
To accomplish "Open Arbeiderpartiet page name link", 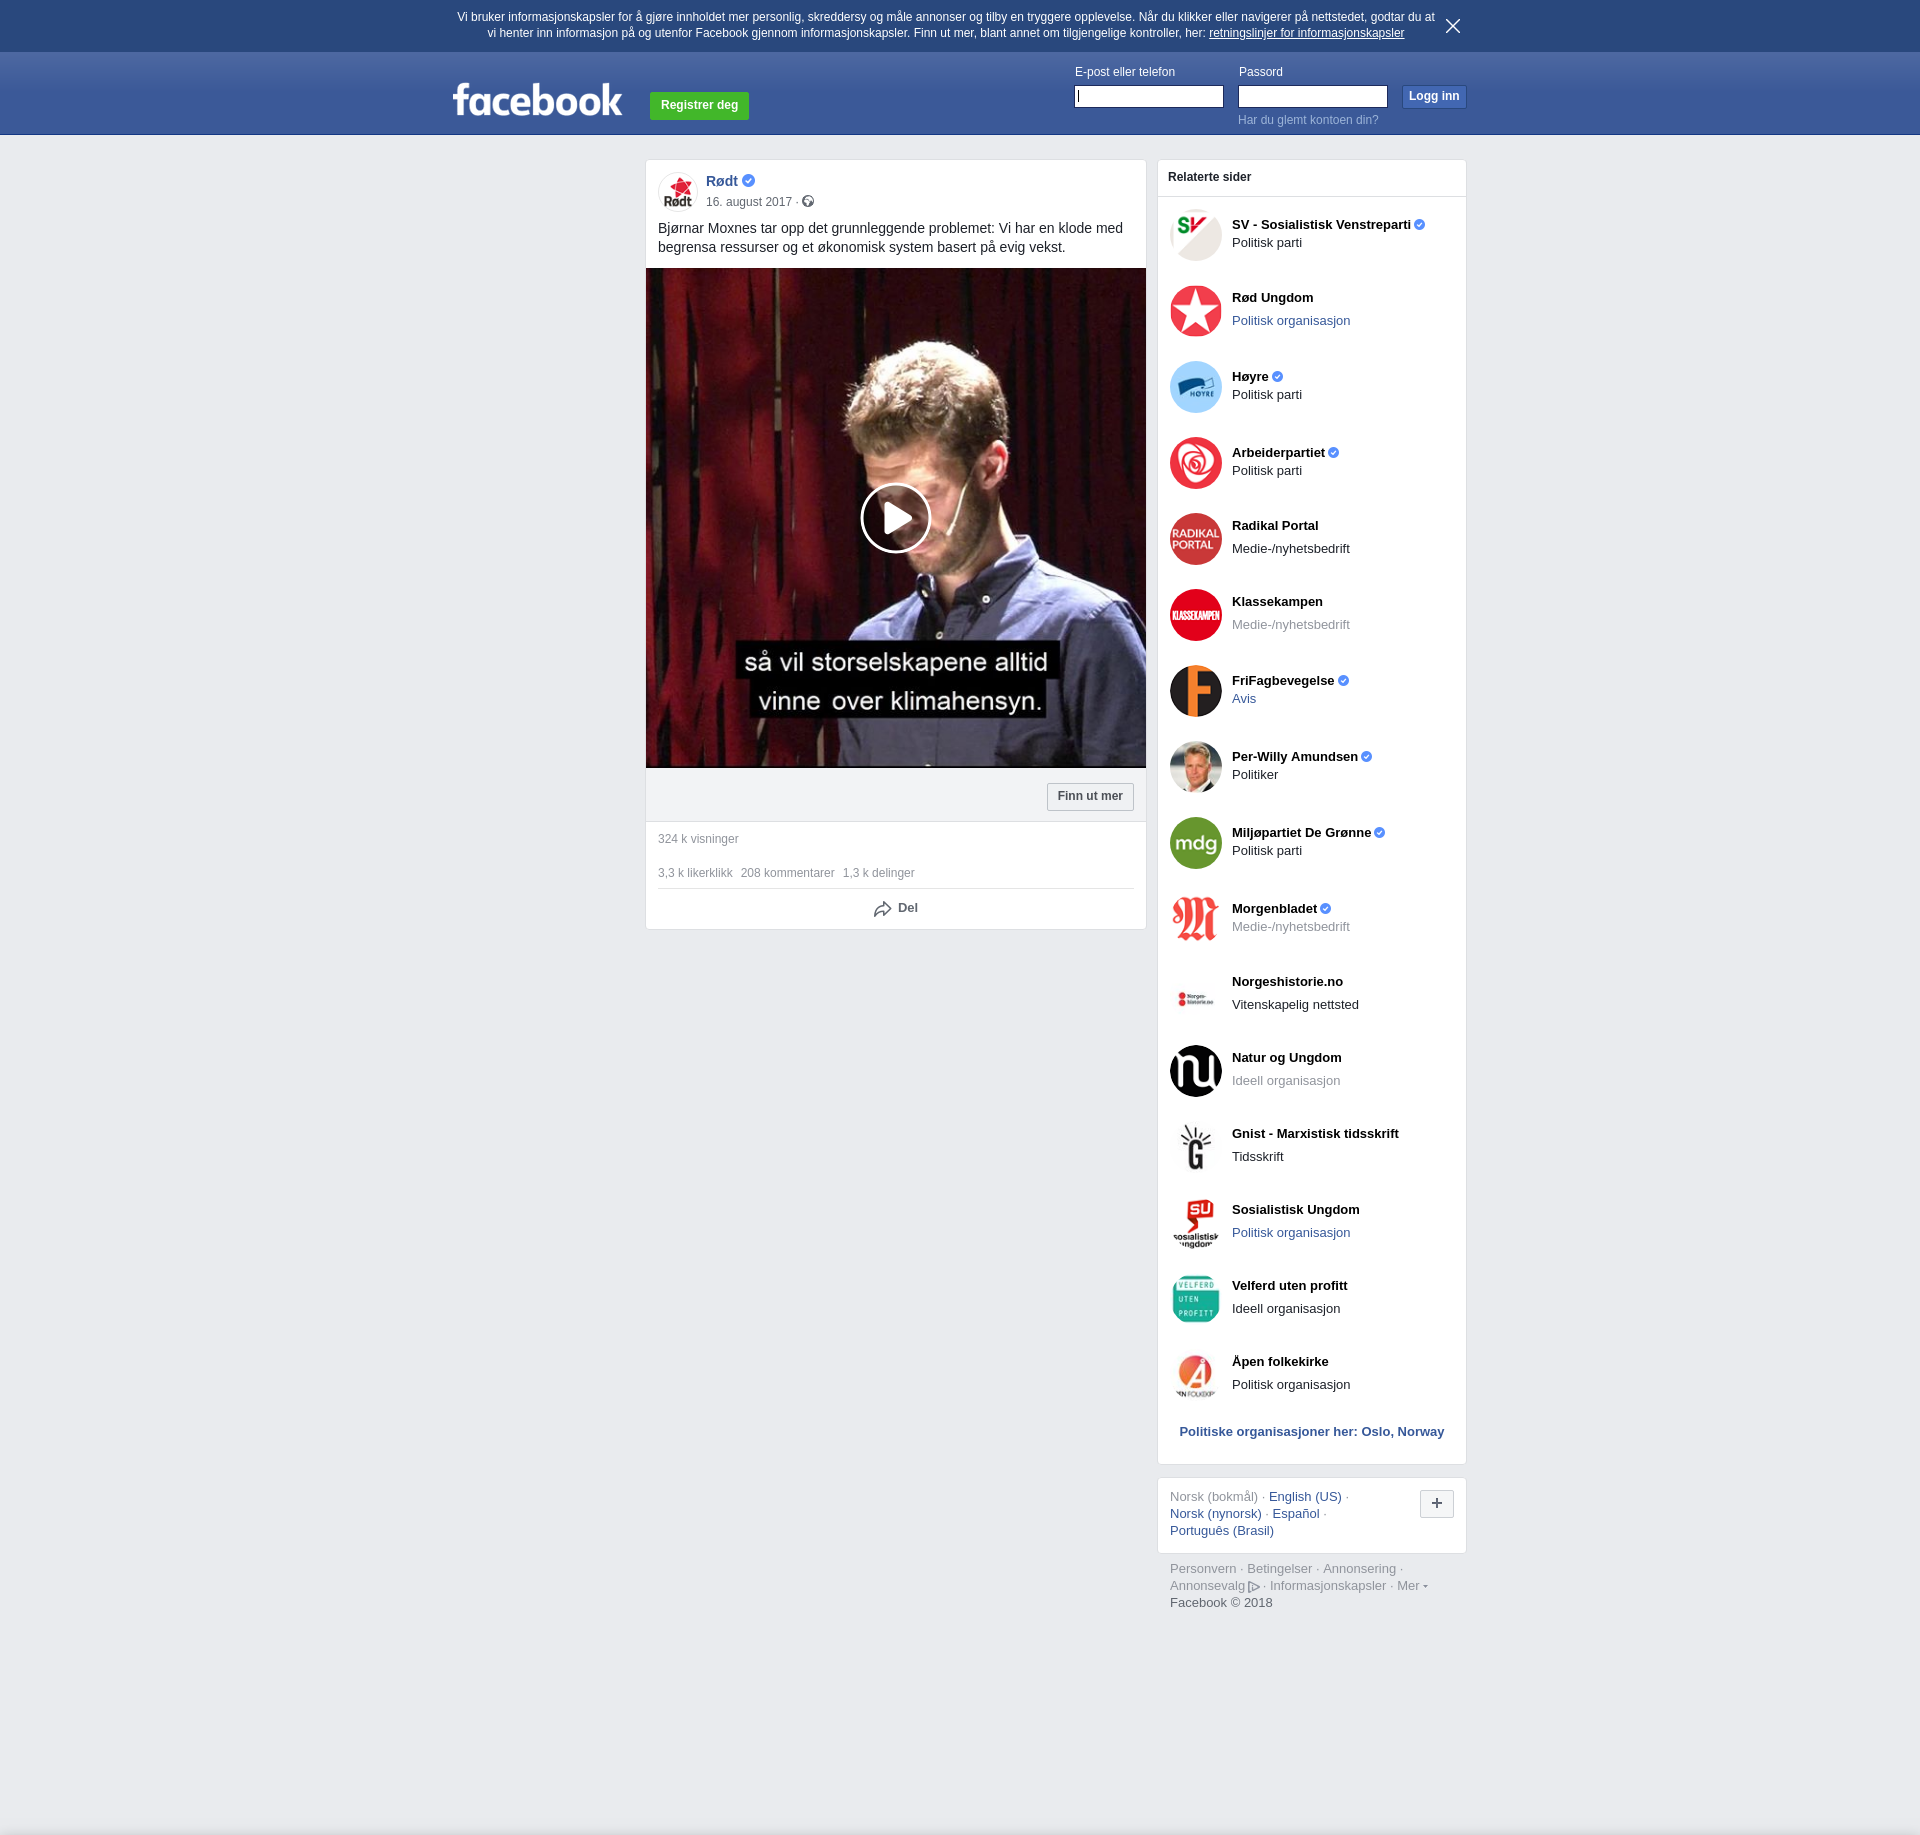I will coord(1278,453).
